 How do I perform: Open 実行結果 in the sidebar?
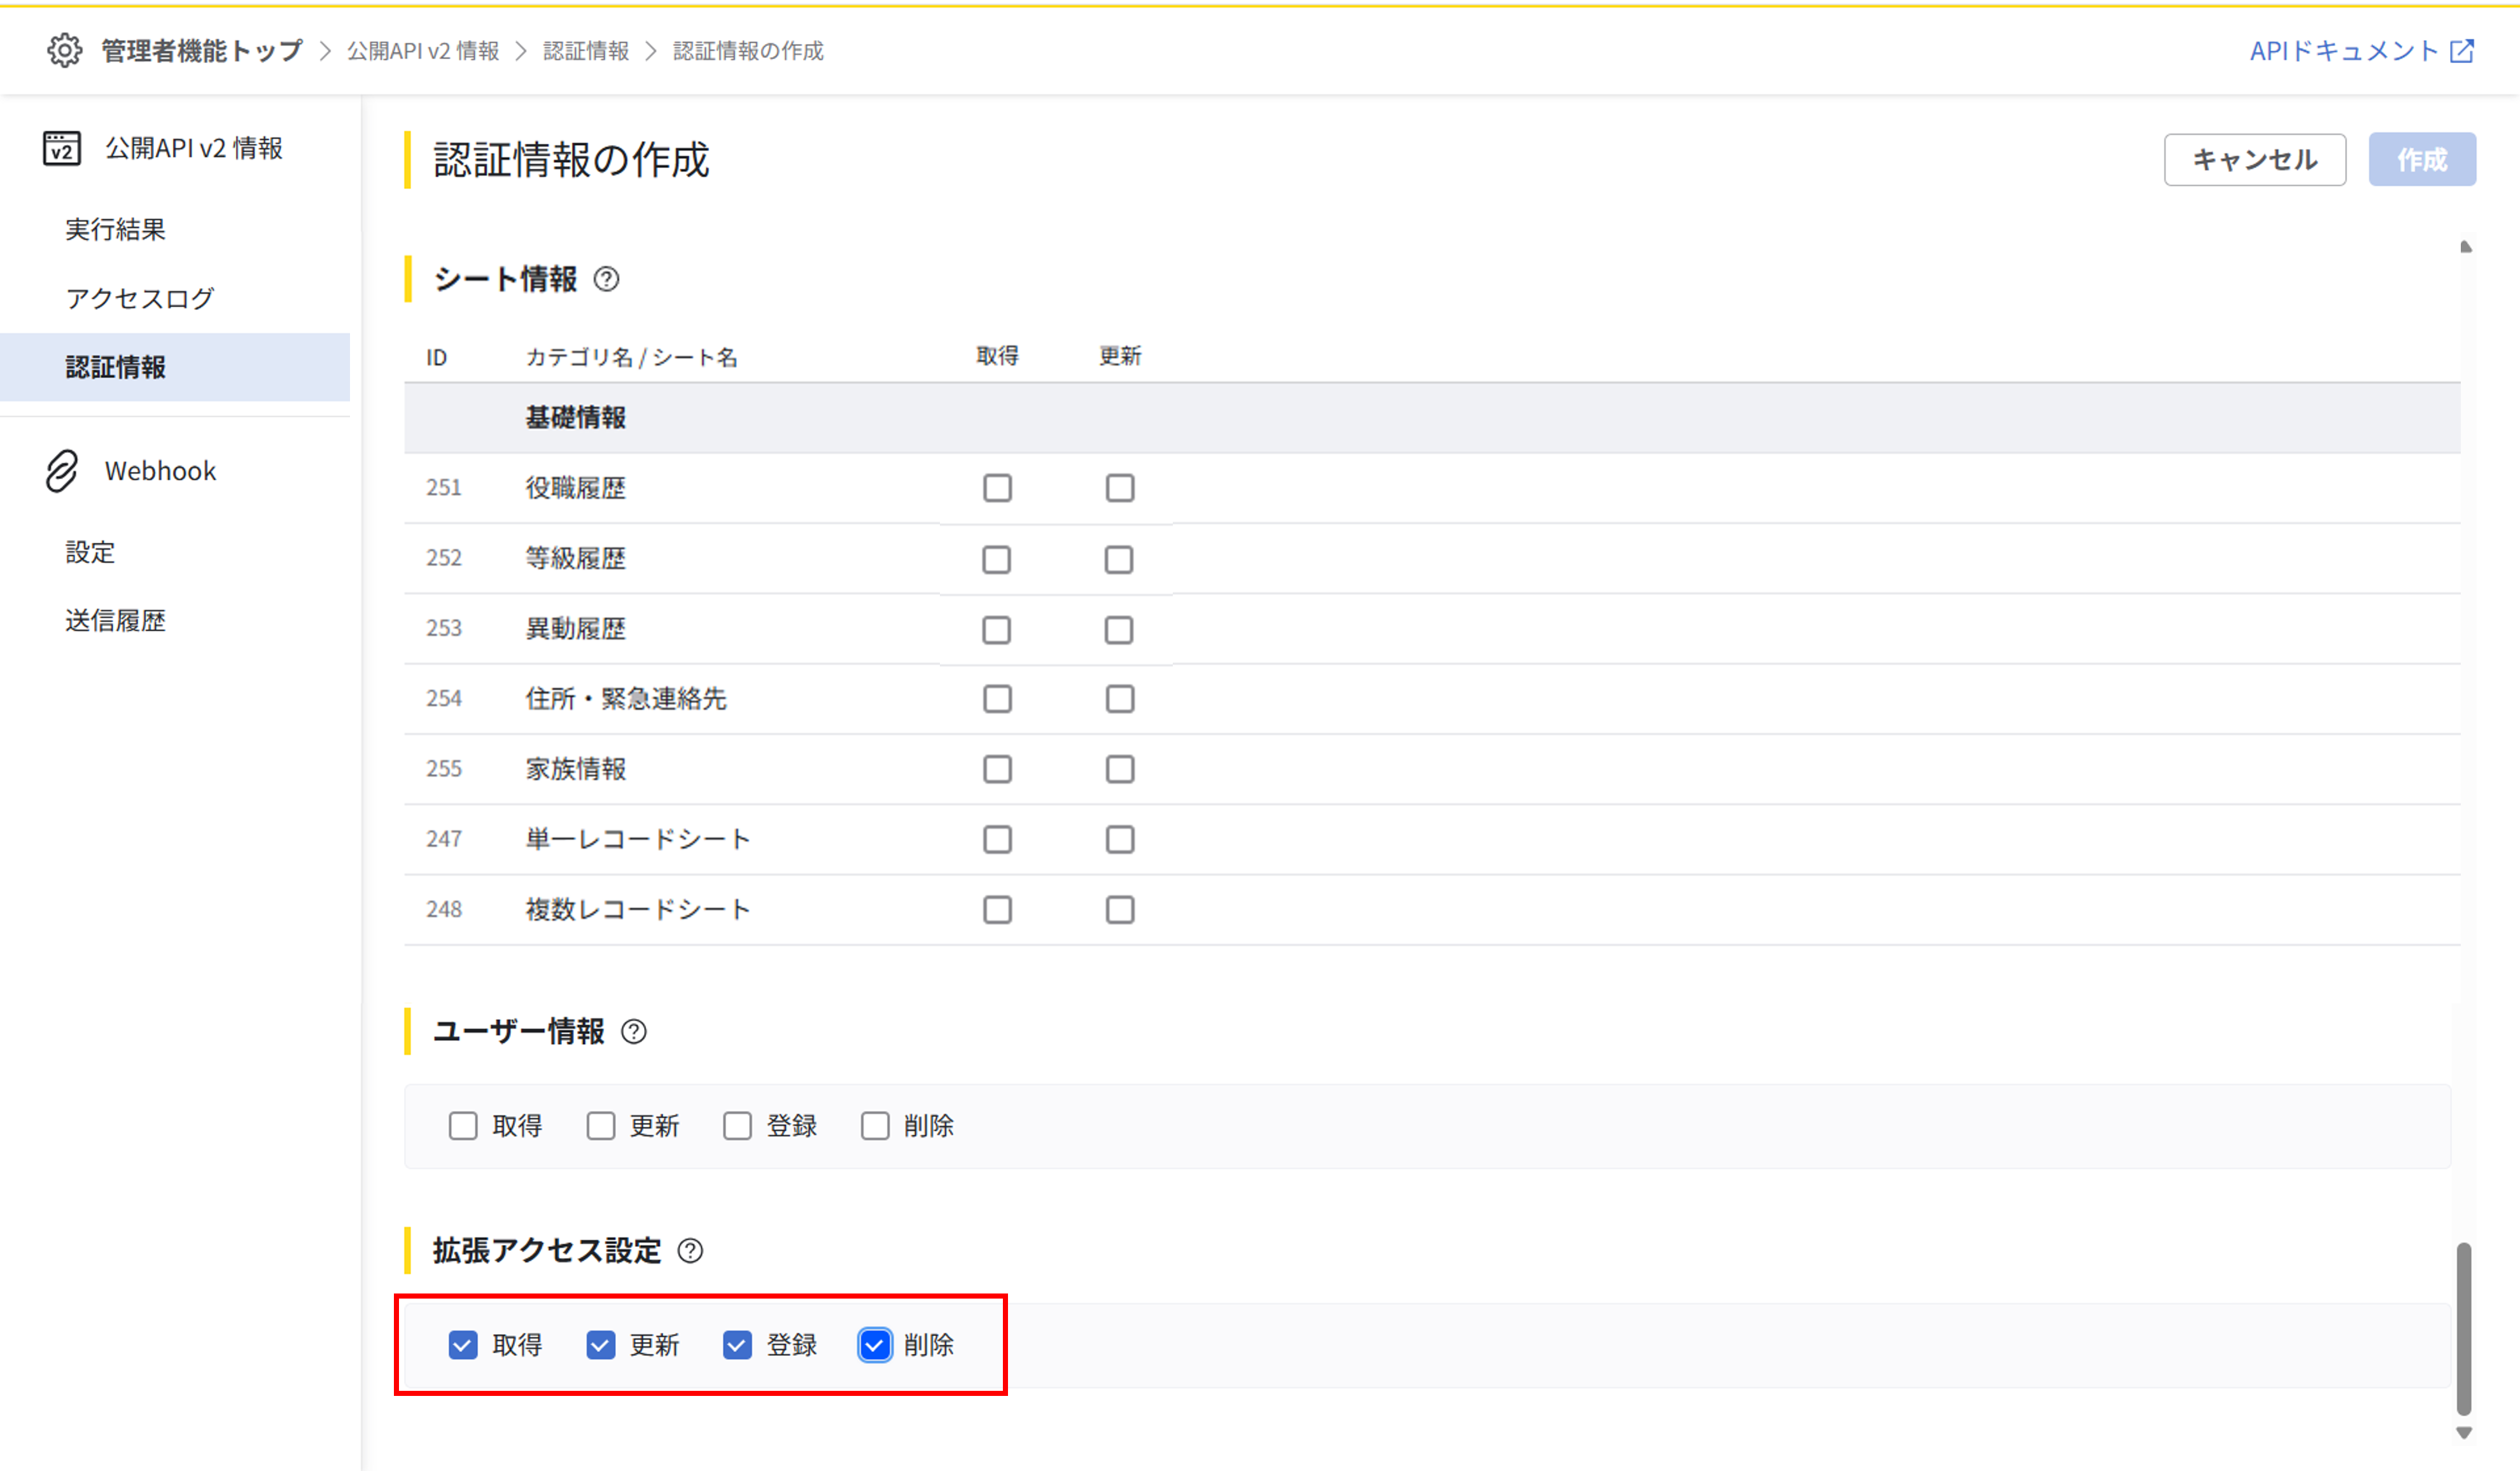click(116, 229)
